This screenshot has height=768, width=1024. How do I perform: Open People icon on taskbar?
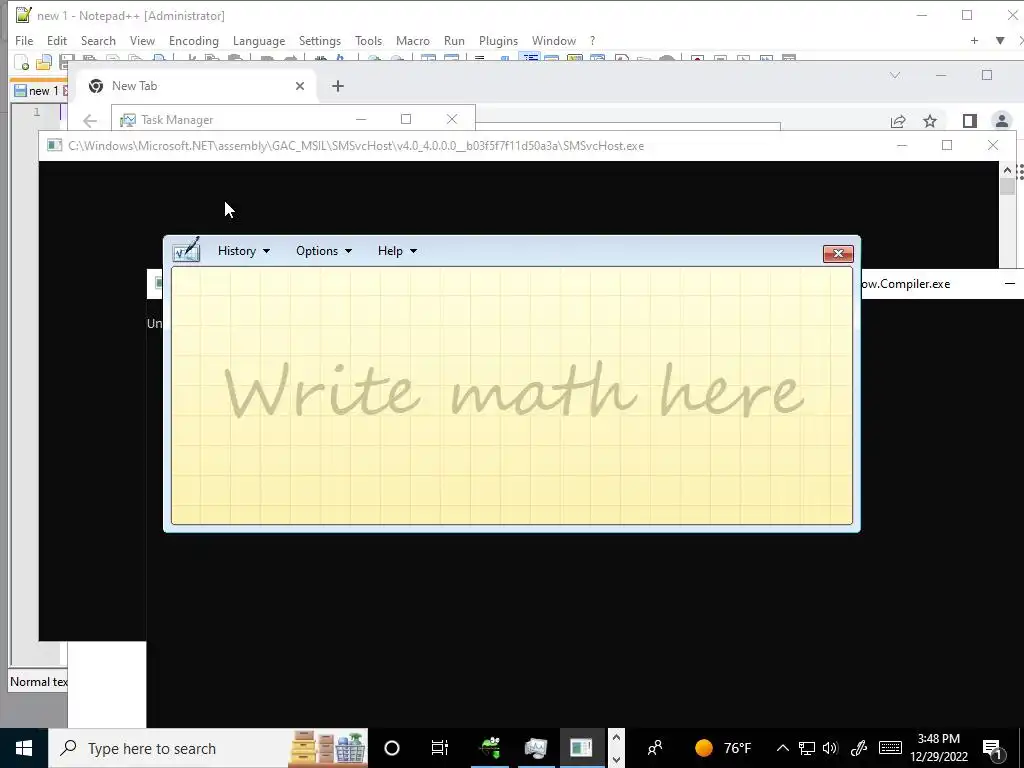pos(654,748)
